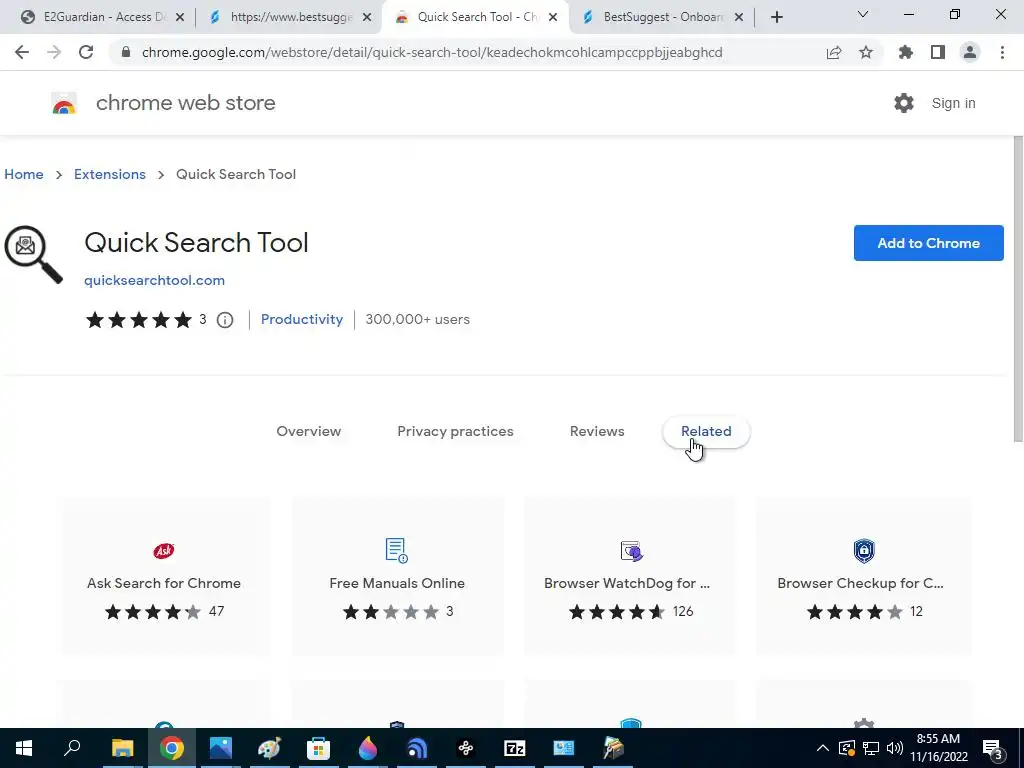Open a new browser tab
This screenshot has height=768, width=1024.
[x=776, y=17]
